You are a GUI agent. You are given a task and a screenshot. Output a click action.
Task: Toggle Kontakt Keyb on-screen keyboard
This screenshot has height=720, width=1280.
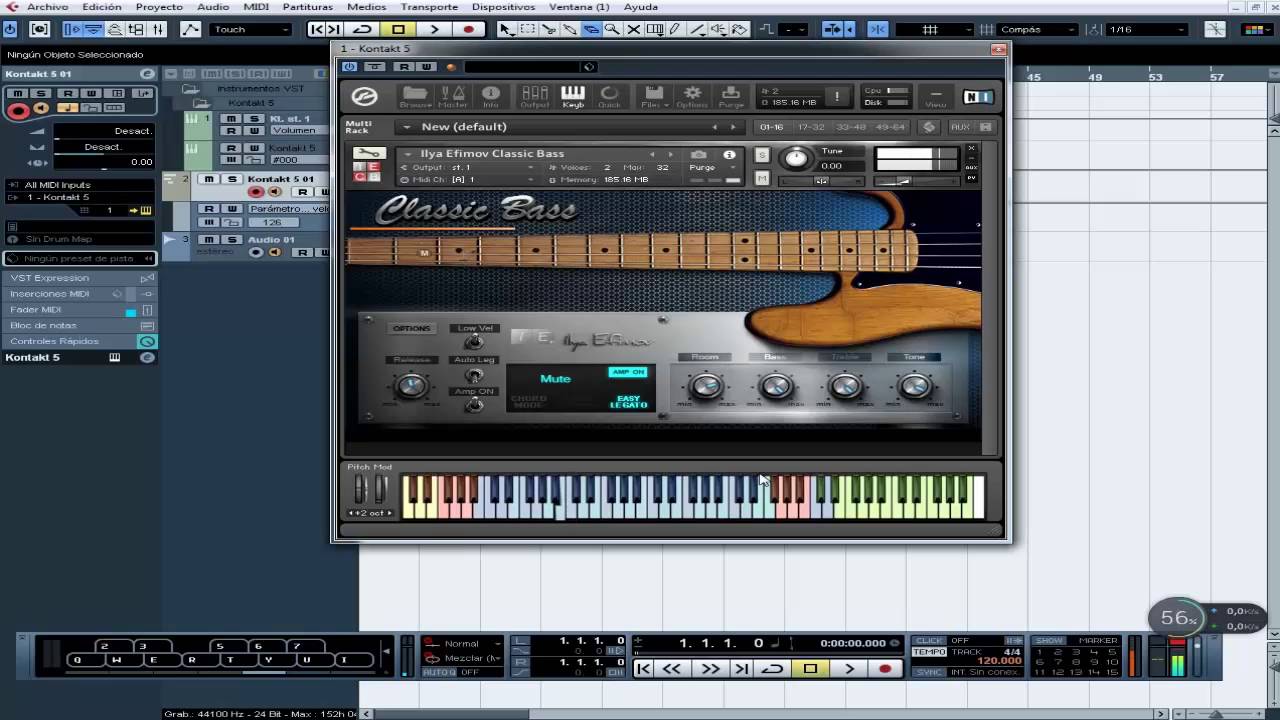click(x=573, y=96)
